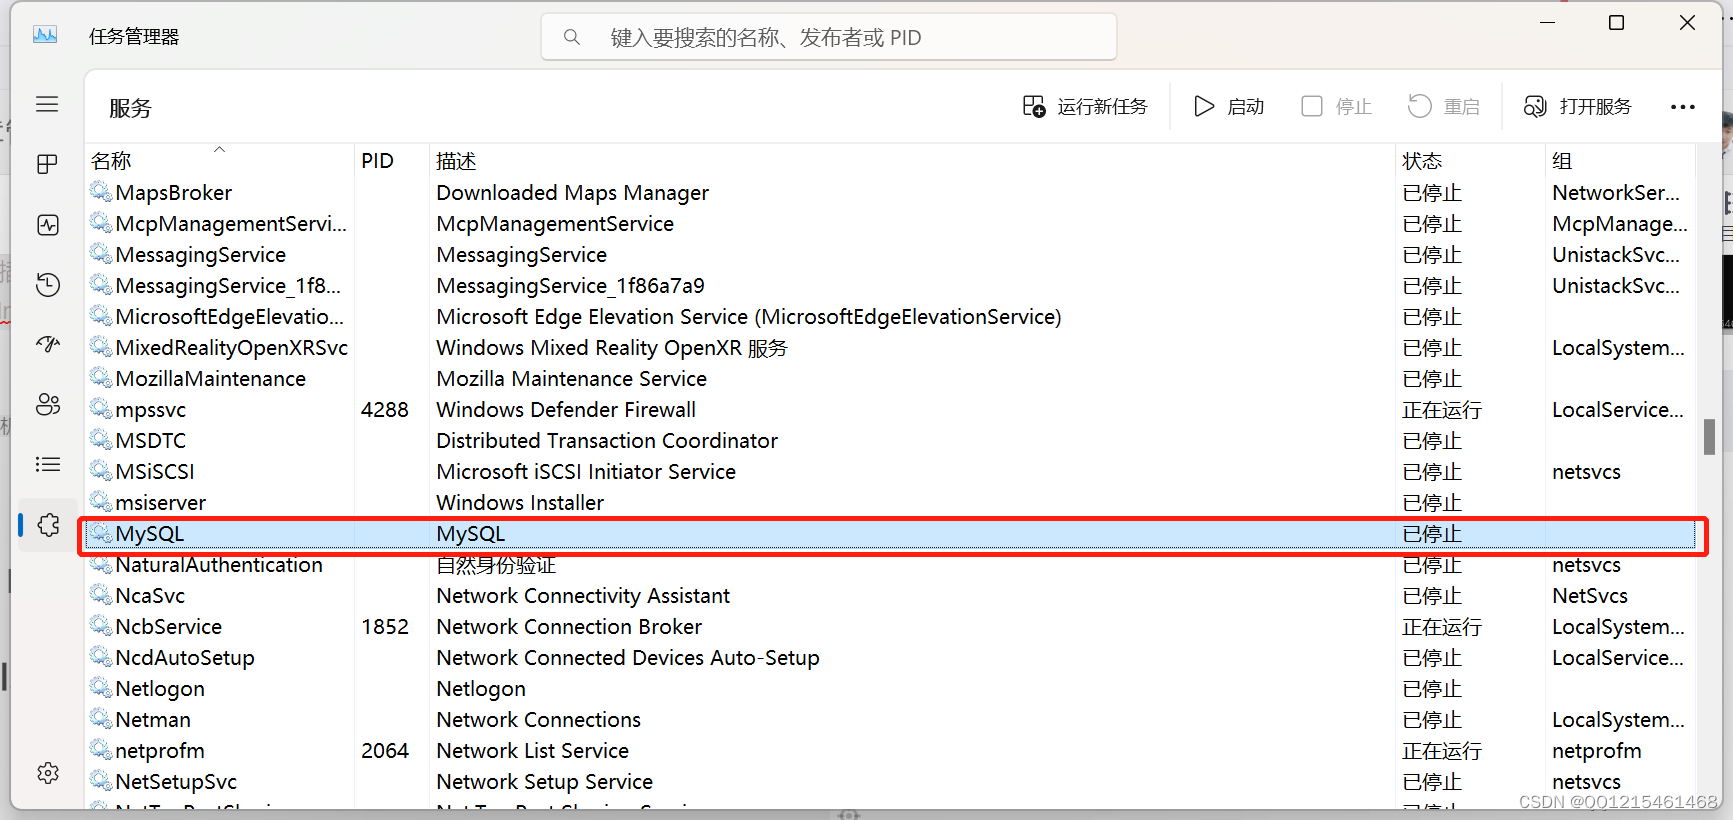Open the Performance page in sidebar
This screenshot has width=1733, height=820.
(x=47, y=225)
